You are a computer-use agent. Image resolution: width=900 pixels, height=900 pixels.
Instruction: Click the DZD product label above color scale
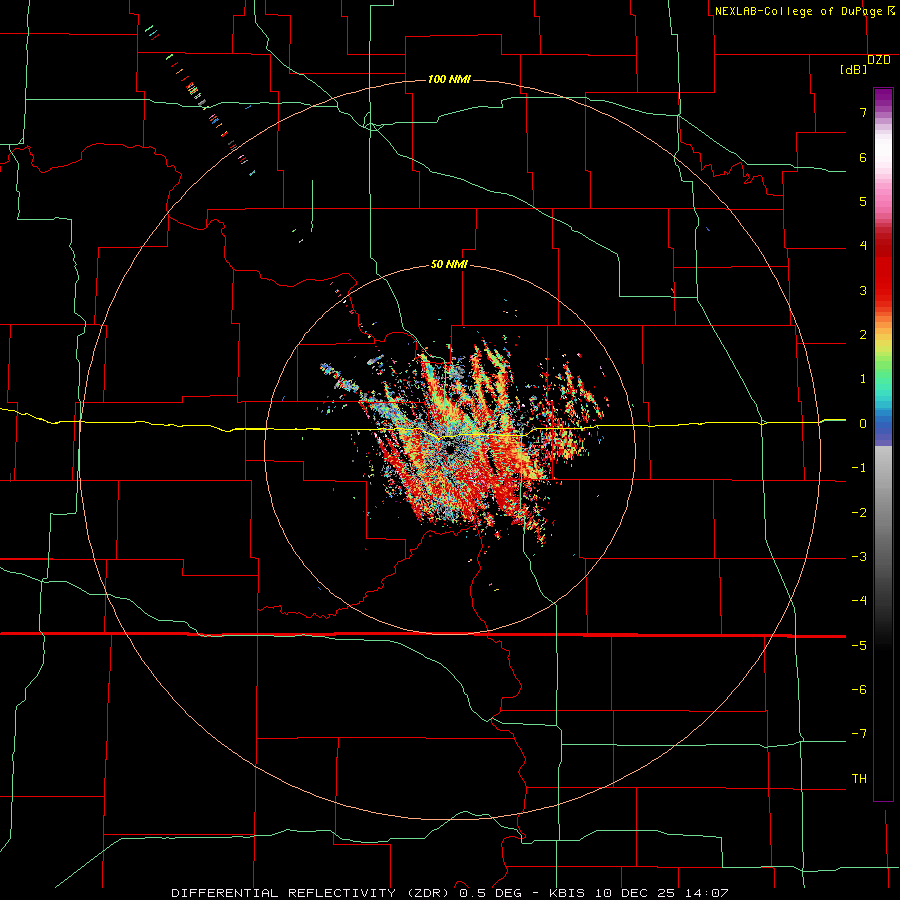tap(879, 60)
